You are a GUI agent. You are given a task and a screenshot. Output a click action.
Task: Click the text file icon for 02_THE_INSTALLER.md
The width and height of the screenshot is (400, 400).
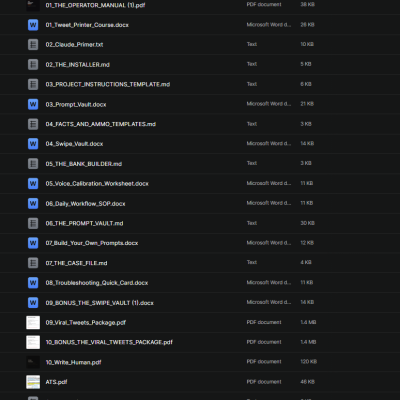pos(33,64)
